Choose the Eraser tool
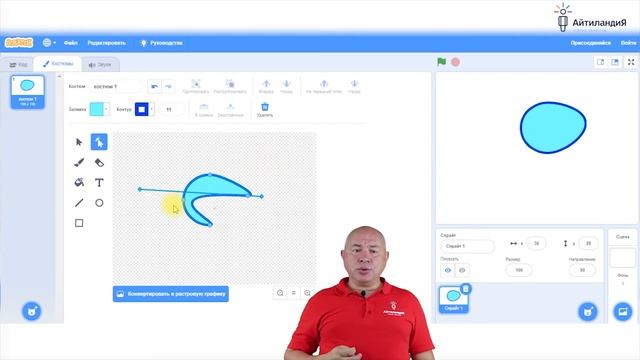Image resolution: width=640 pixels, height=360 pixels. [99, 162]
